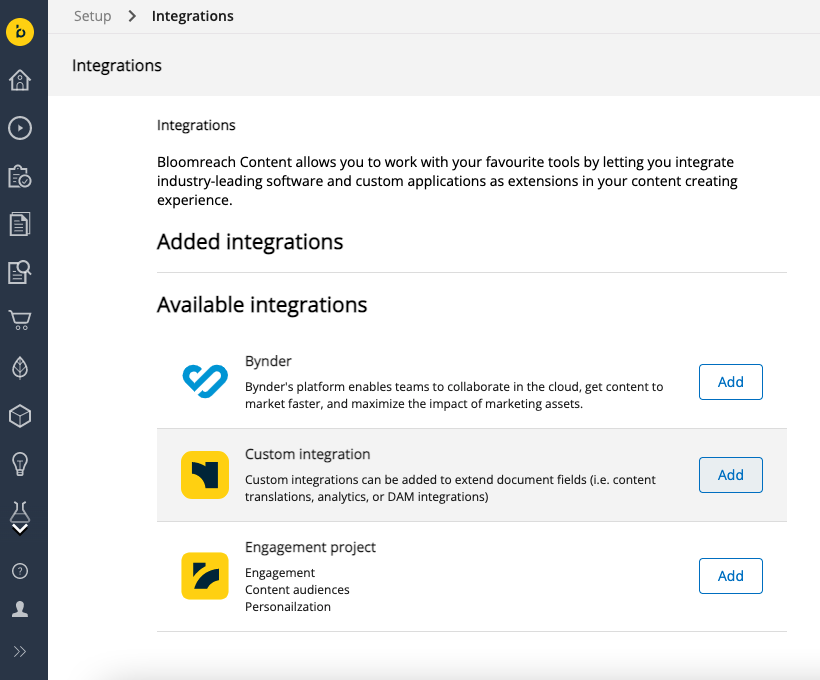Click the Bloomreach logo icon
The width and height of the screenshot is (820, 680).
pos(22,32)
